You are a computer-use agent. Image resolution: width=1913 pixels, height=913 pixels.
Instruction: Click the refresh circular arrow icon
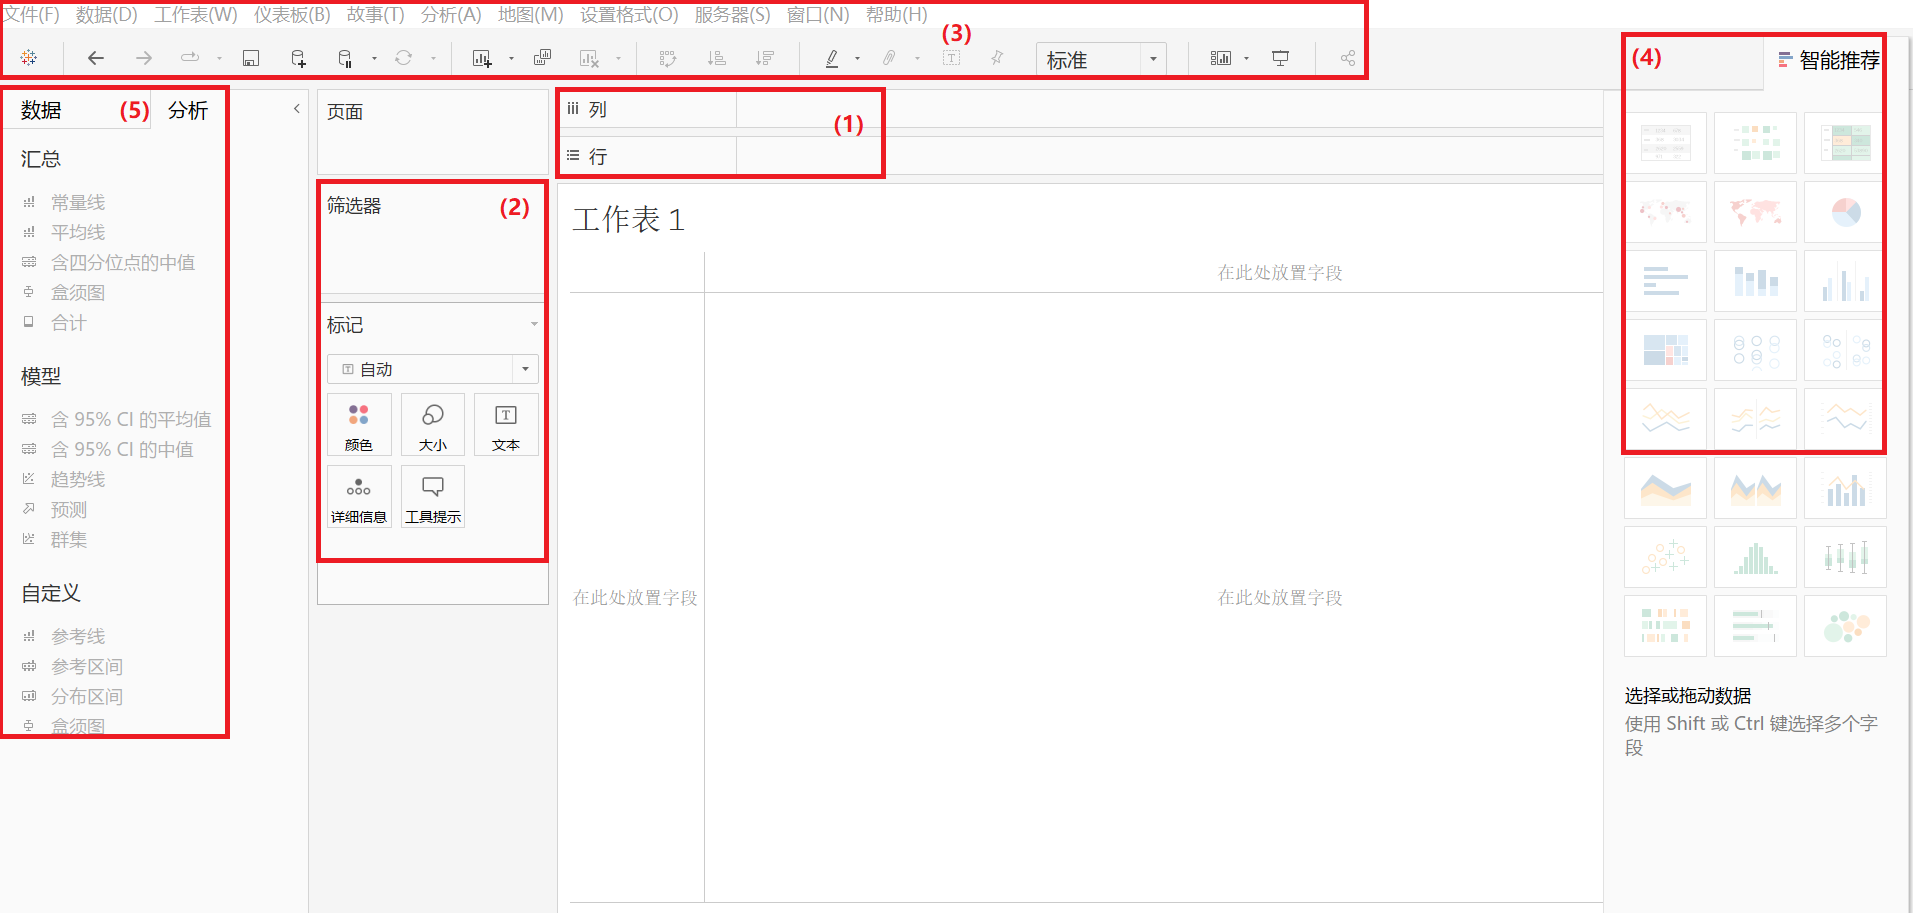coord(404,58)
